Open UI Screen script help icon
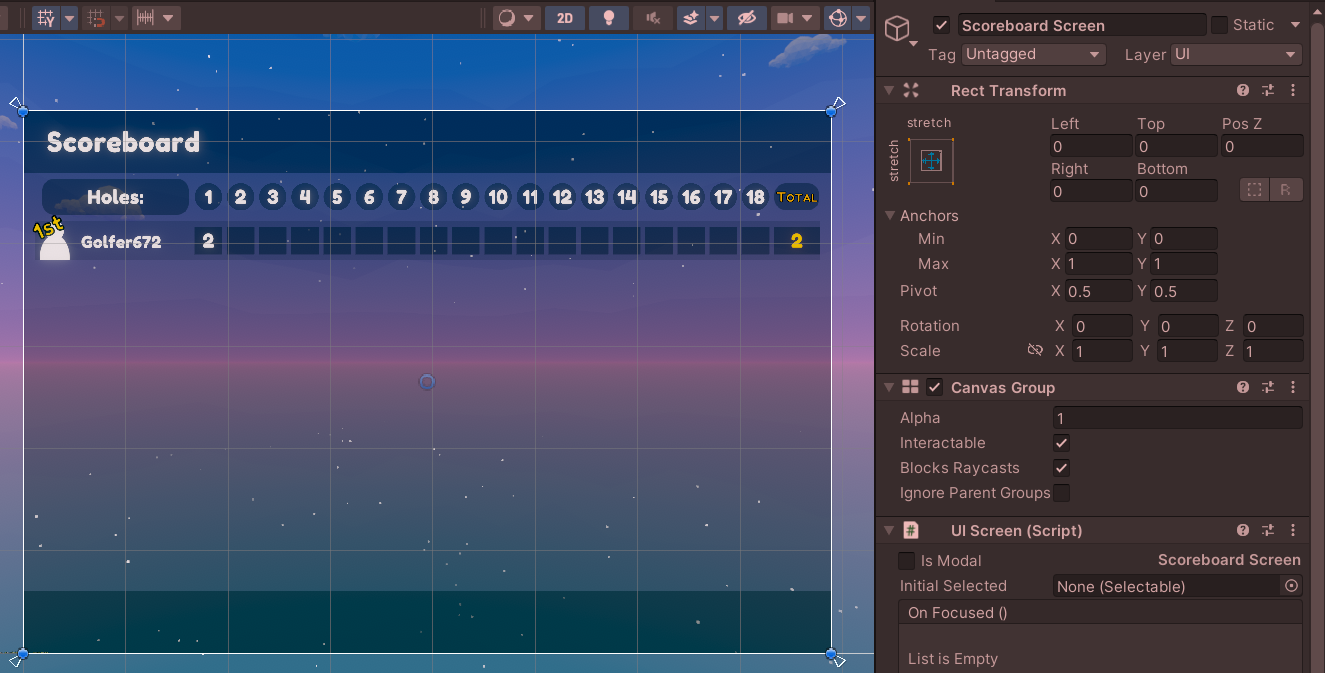The width and height of the screenshot is (1325, 673). point(1243,530)
